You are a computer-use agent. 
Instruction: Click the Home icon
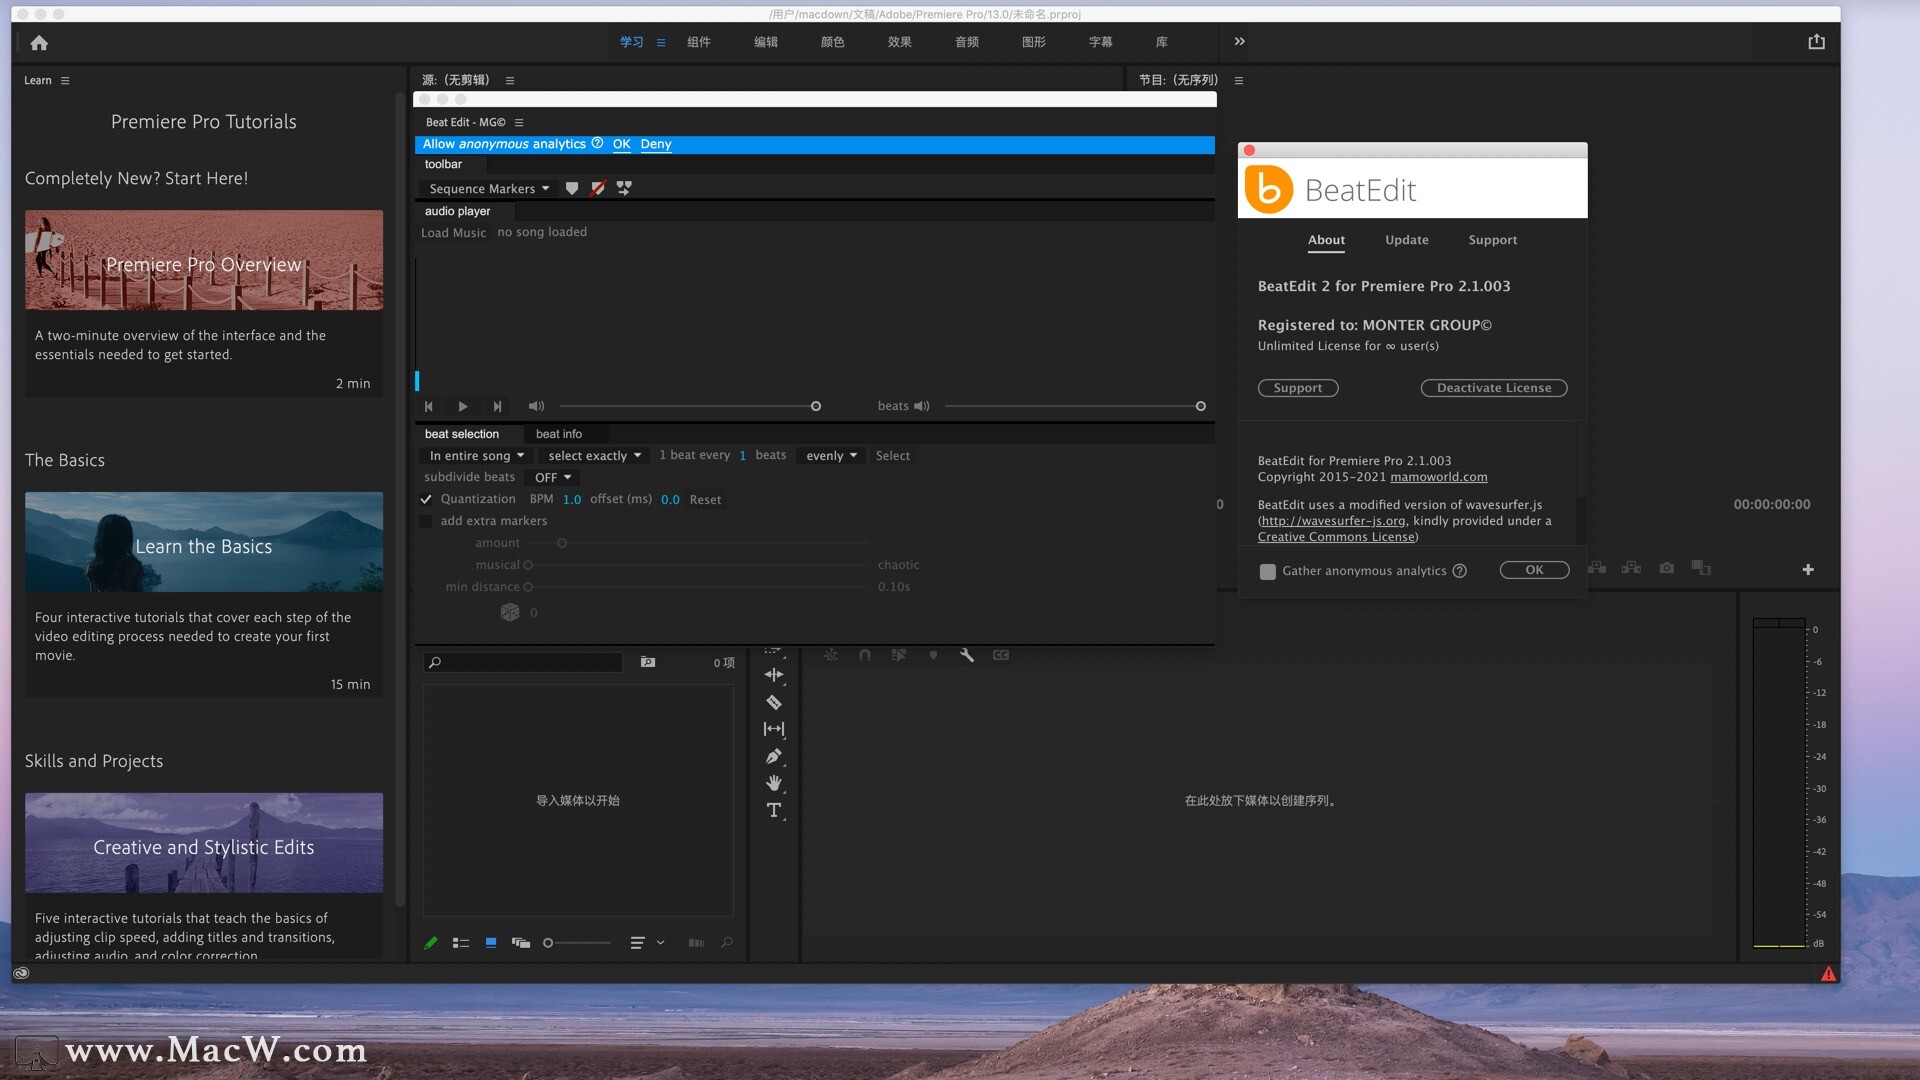pos(39,42)
